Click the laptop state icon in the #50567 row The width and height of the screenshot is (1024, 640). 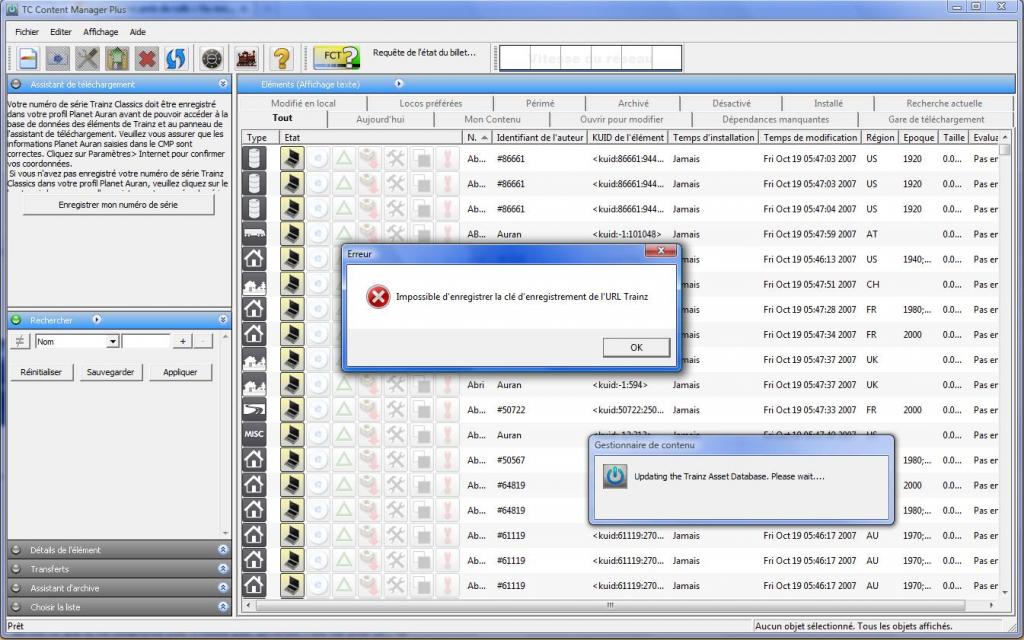pos(292,460)
